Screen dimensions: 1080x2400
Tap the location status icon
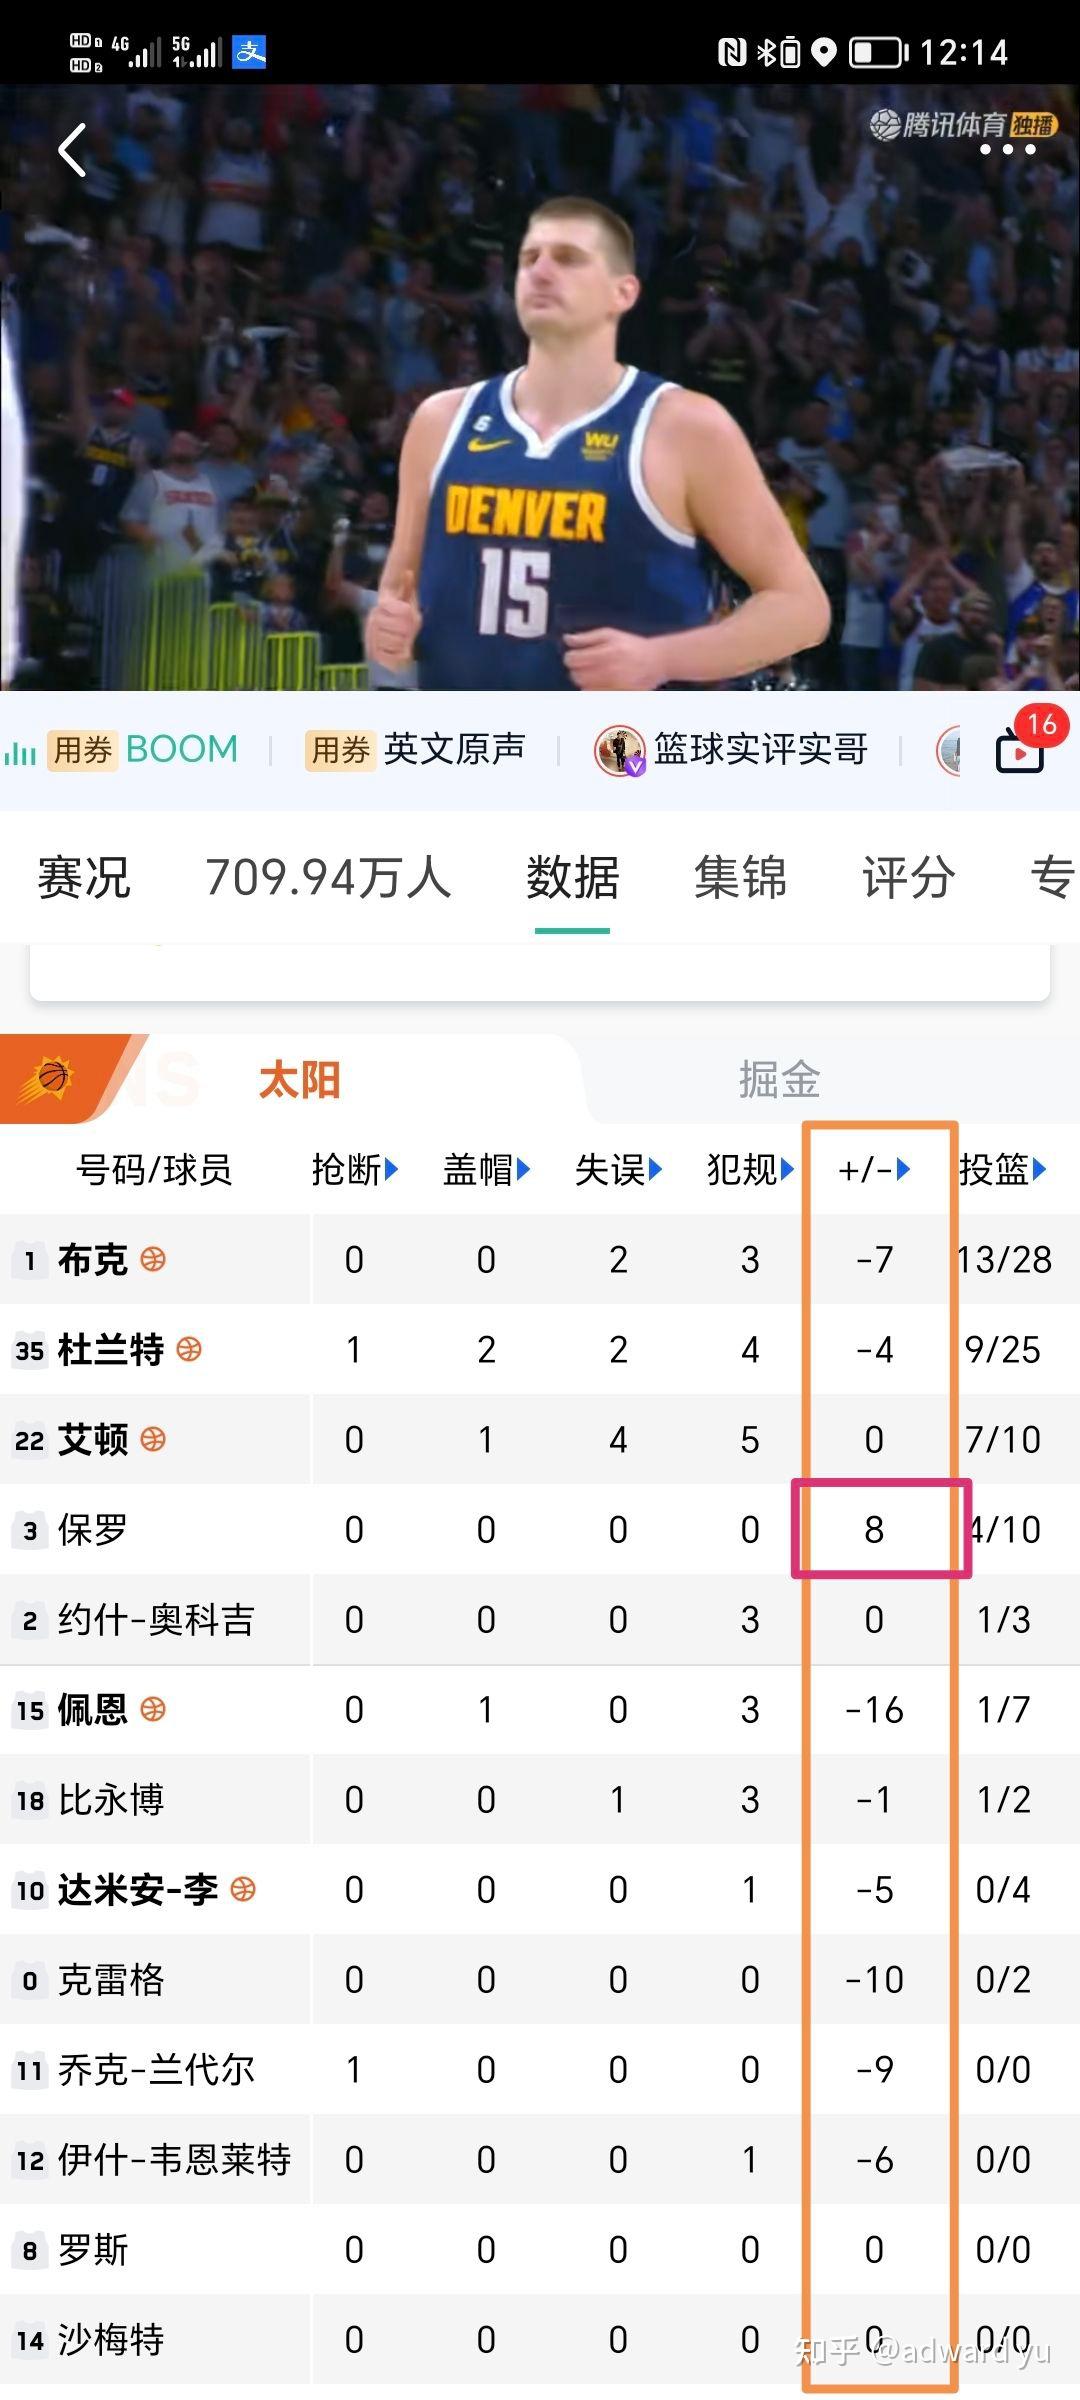(x=823, y=52)
